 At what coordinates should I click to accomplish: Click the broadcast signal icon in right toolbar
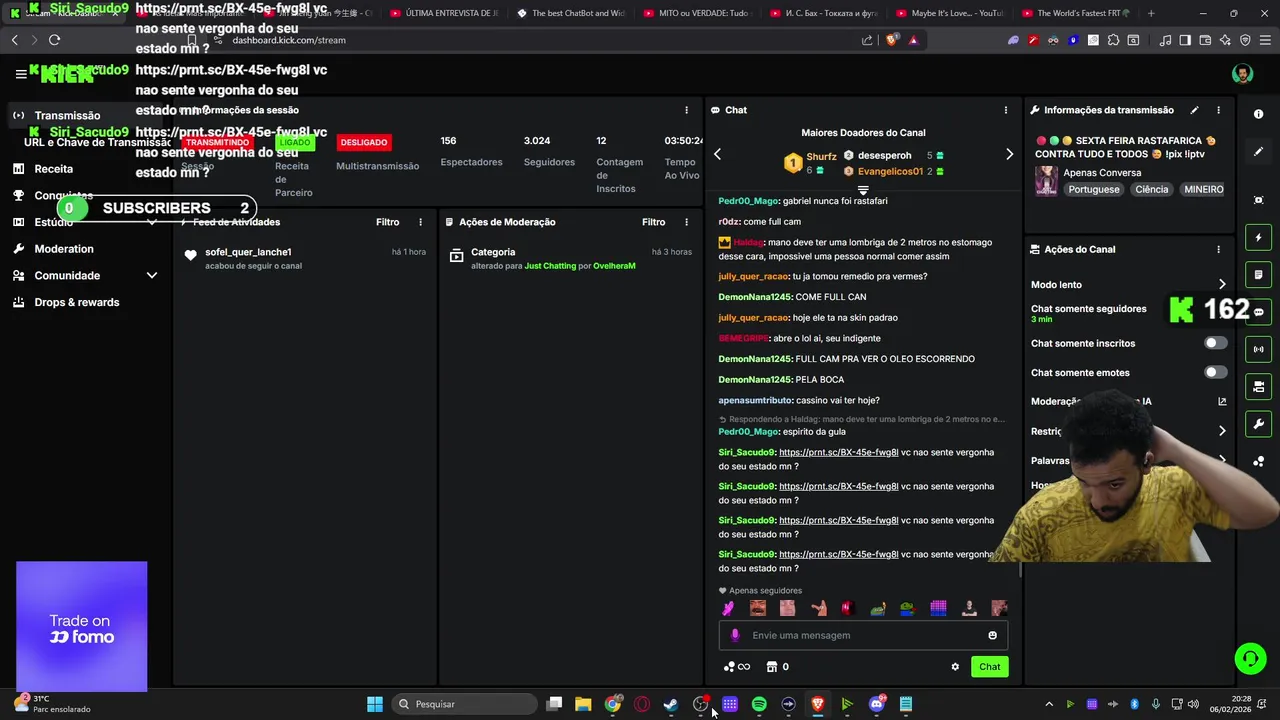(1258, 349)
